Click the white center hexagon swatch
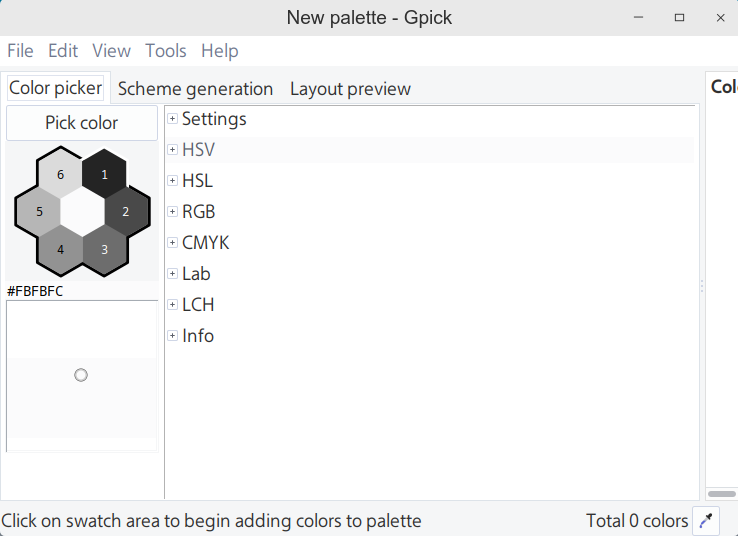The width and height of the screenshot is (738, 536). tap(82, 212)
